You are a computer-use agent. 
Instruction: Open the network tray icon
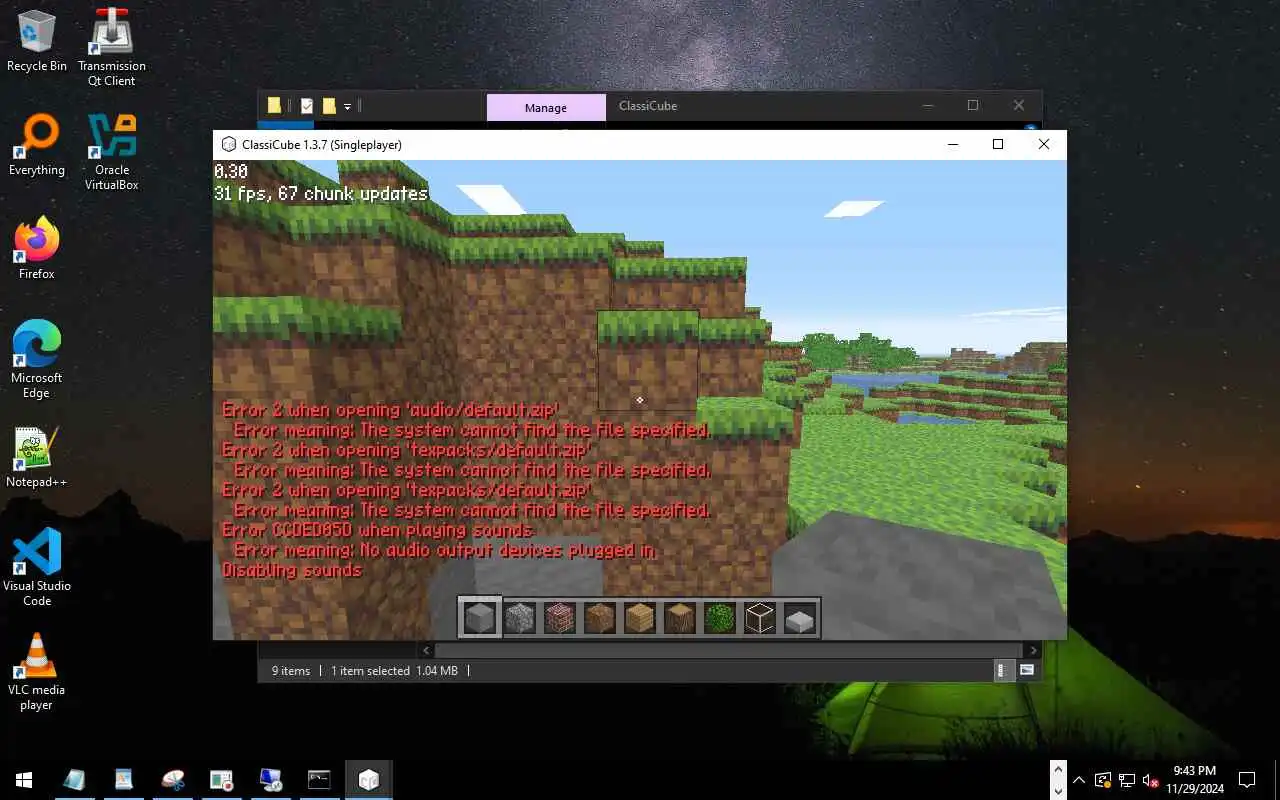(x=1127, y=780)
